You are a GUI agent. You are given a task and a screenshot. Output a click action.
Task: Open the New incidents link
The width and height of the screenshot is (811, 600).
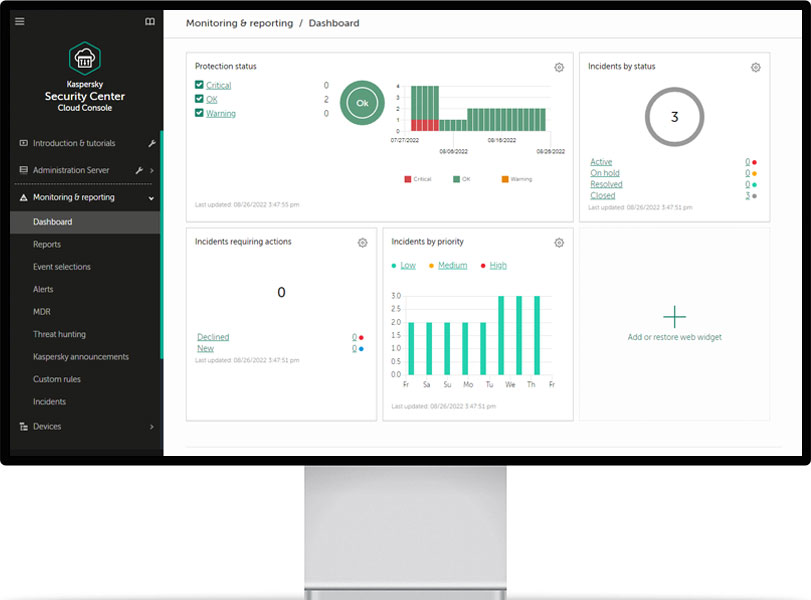coord(205,349)
